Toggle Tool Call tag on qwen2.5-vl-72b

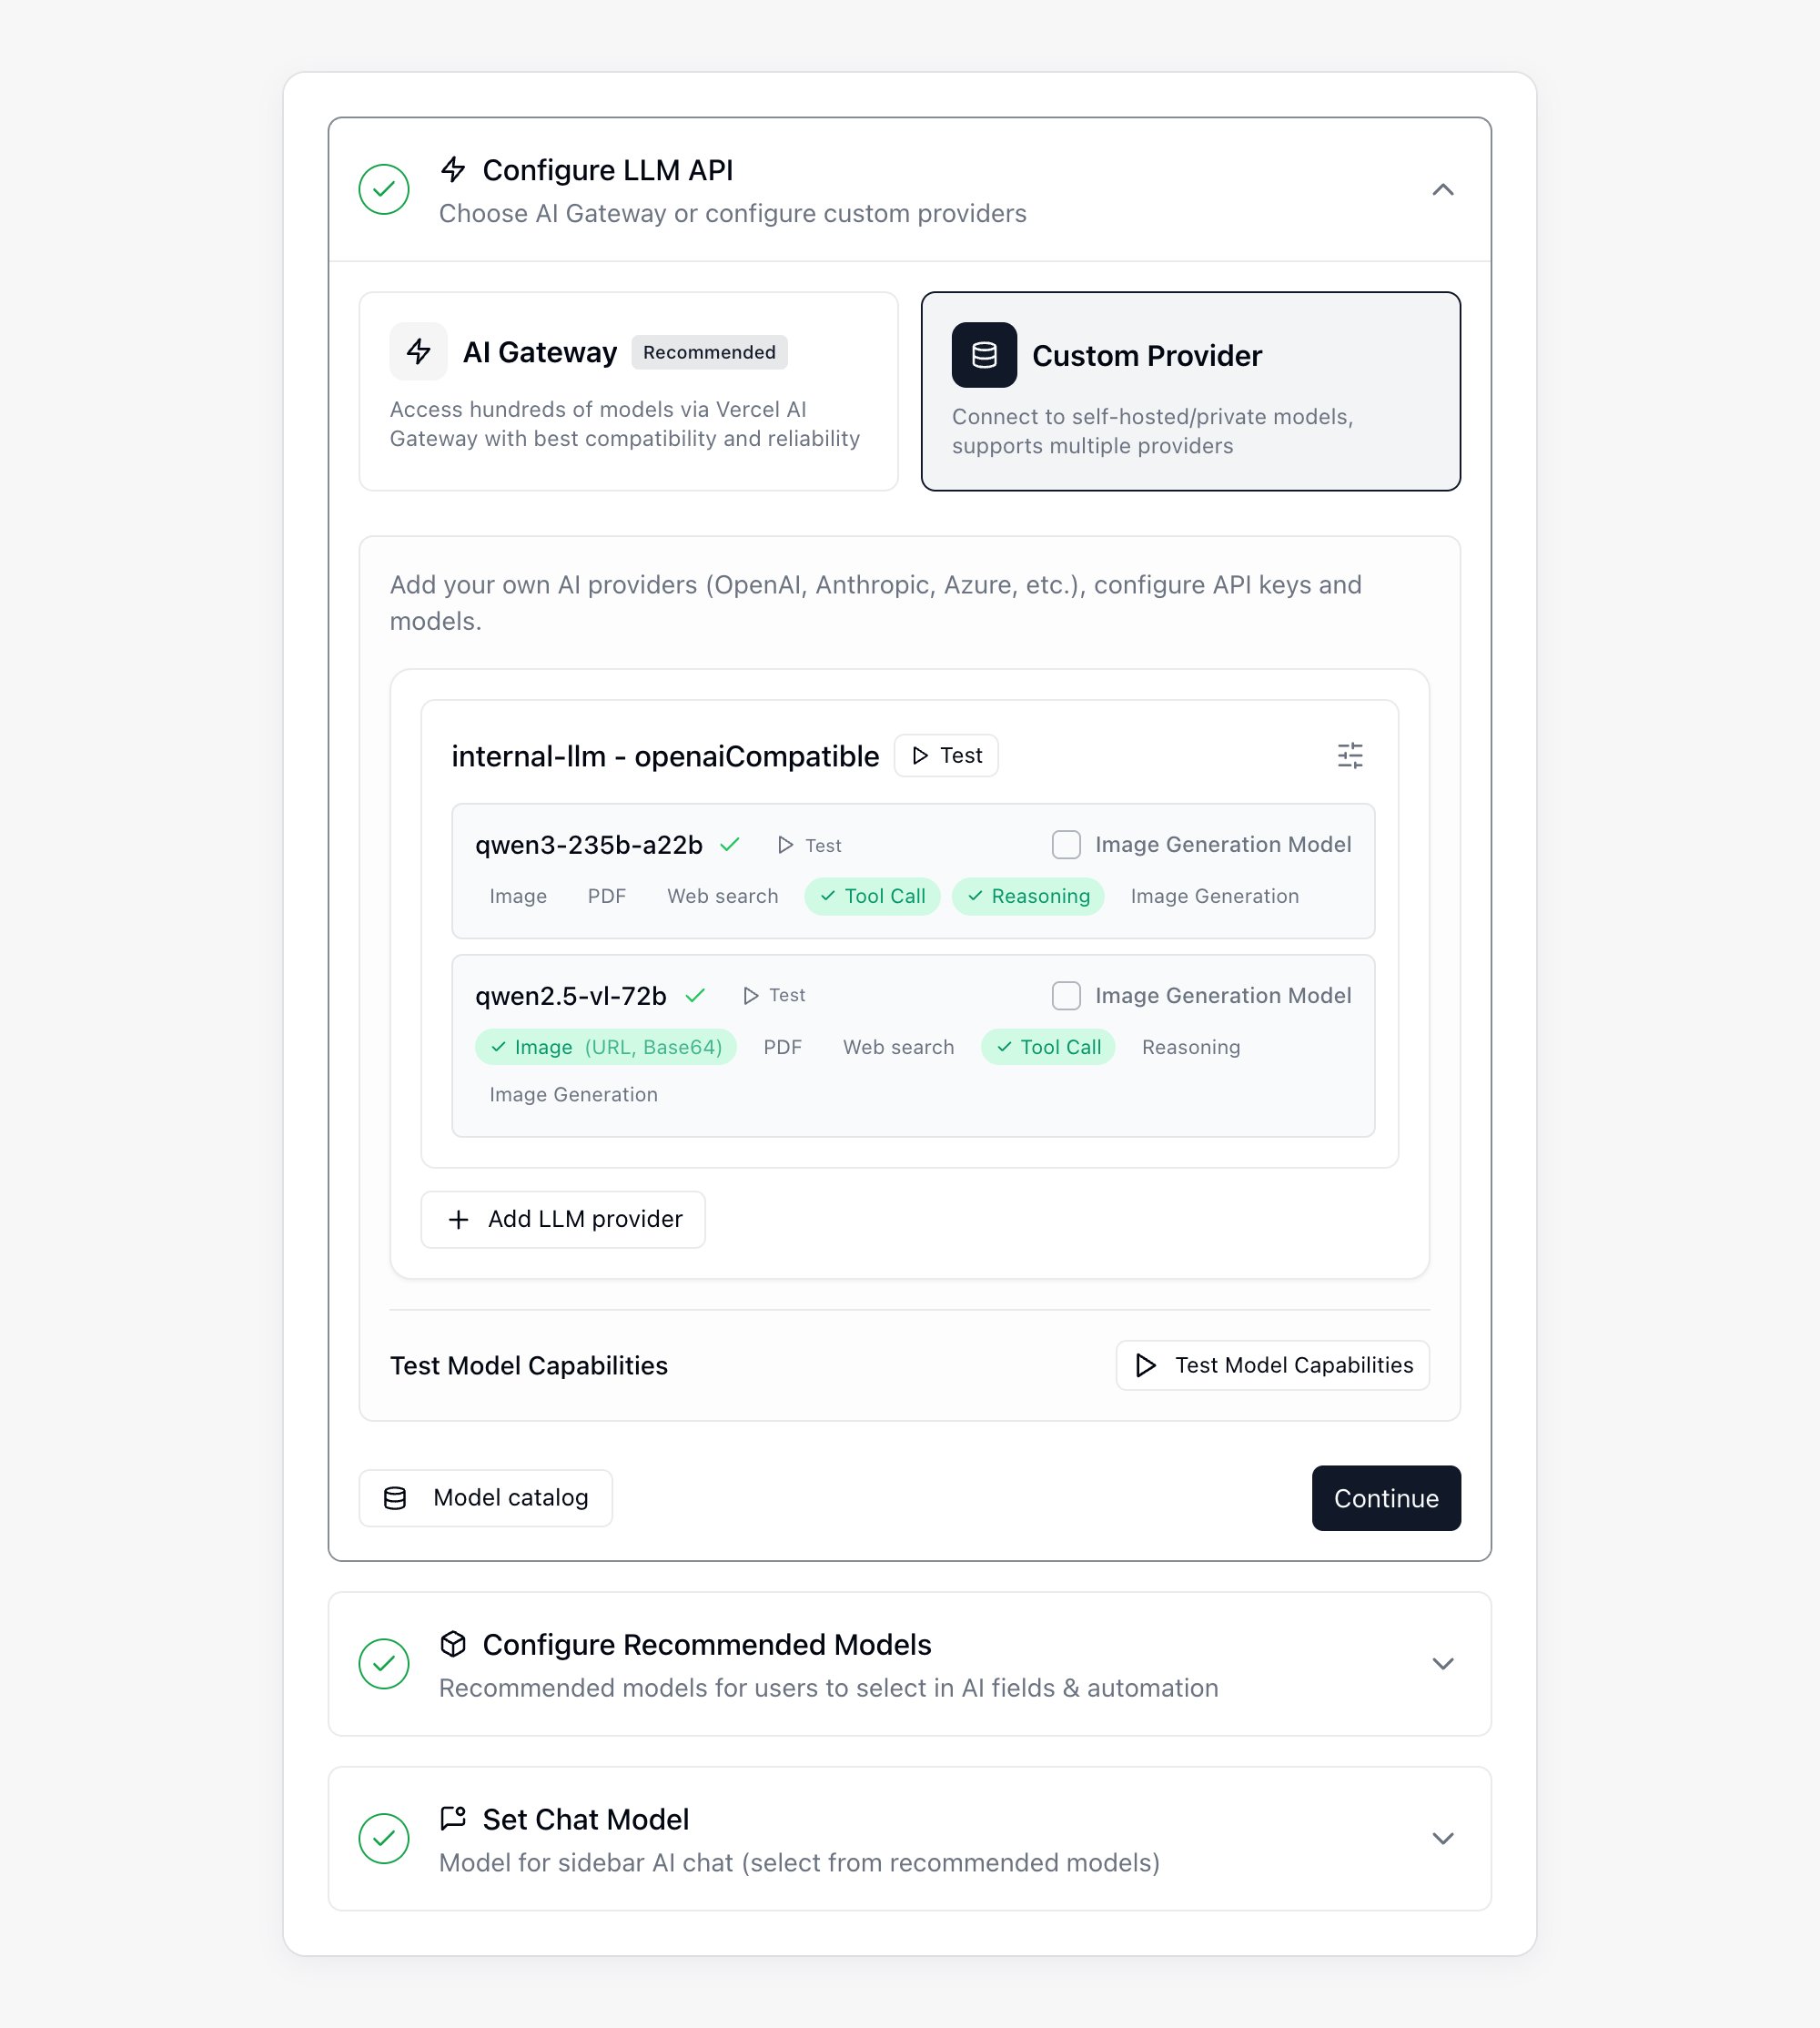coord(1048,1047)
